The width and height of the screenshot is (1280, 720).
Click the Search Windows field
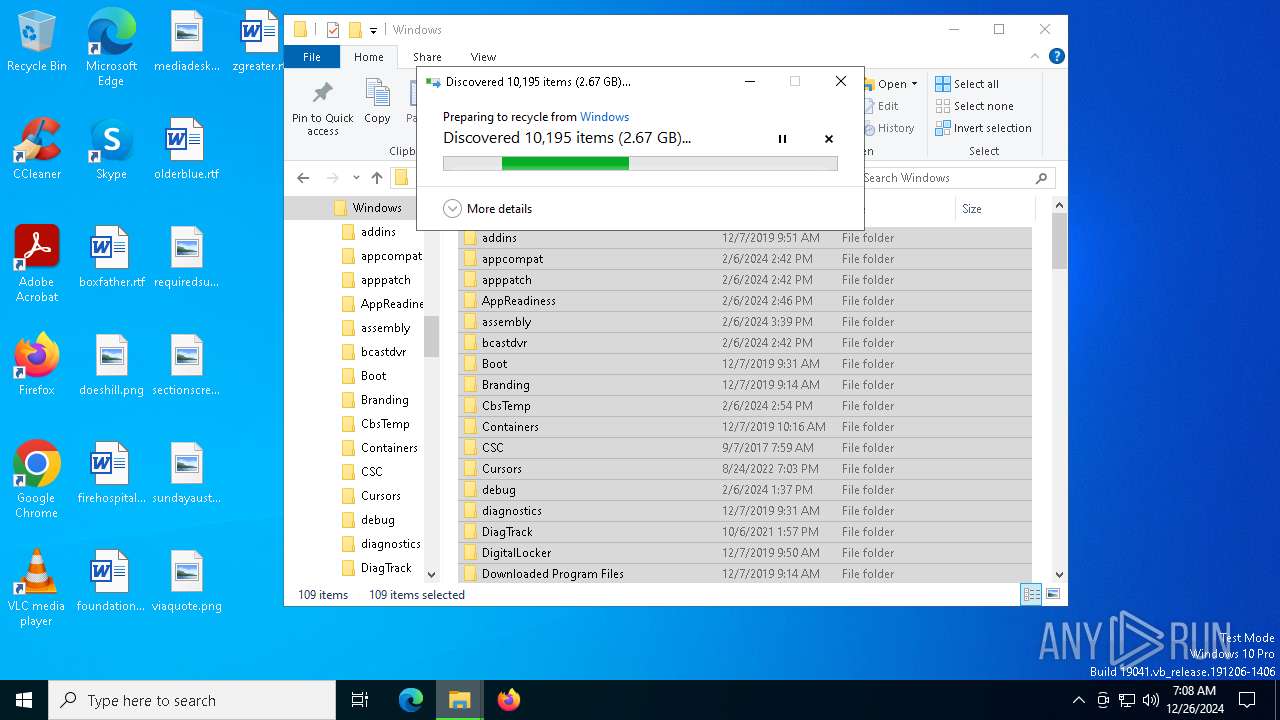pos(956,178)
